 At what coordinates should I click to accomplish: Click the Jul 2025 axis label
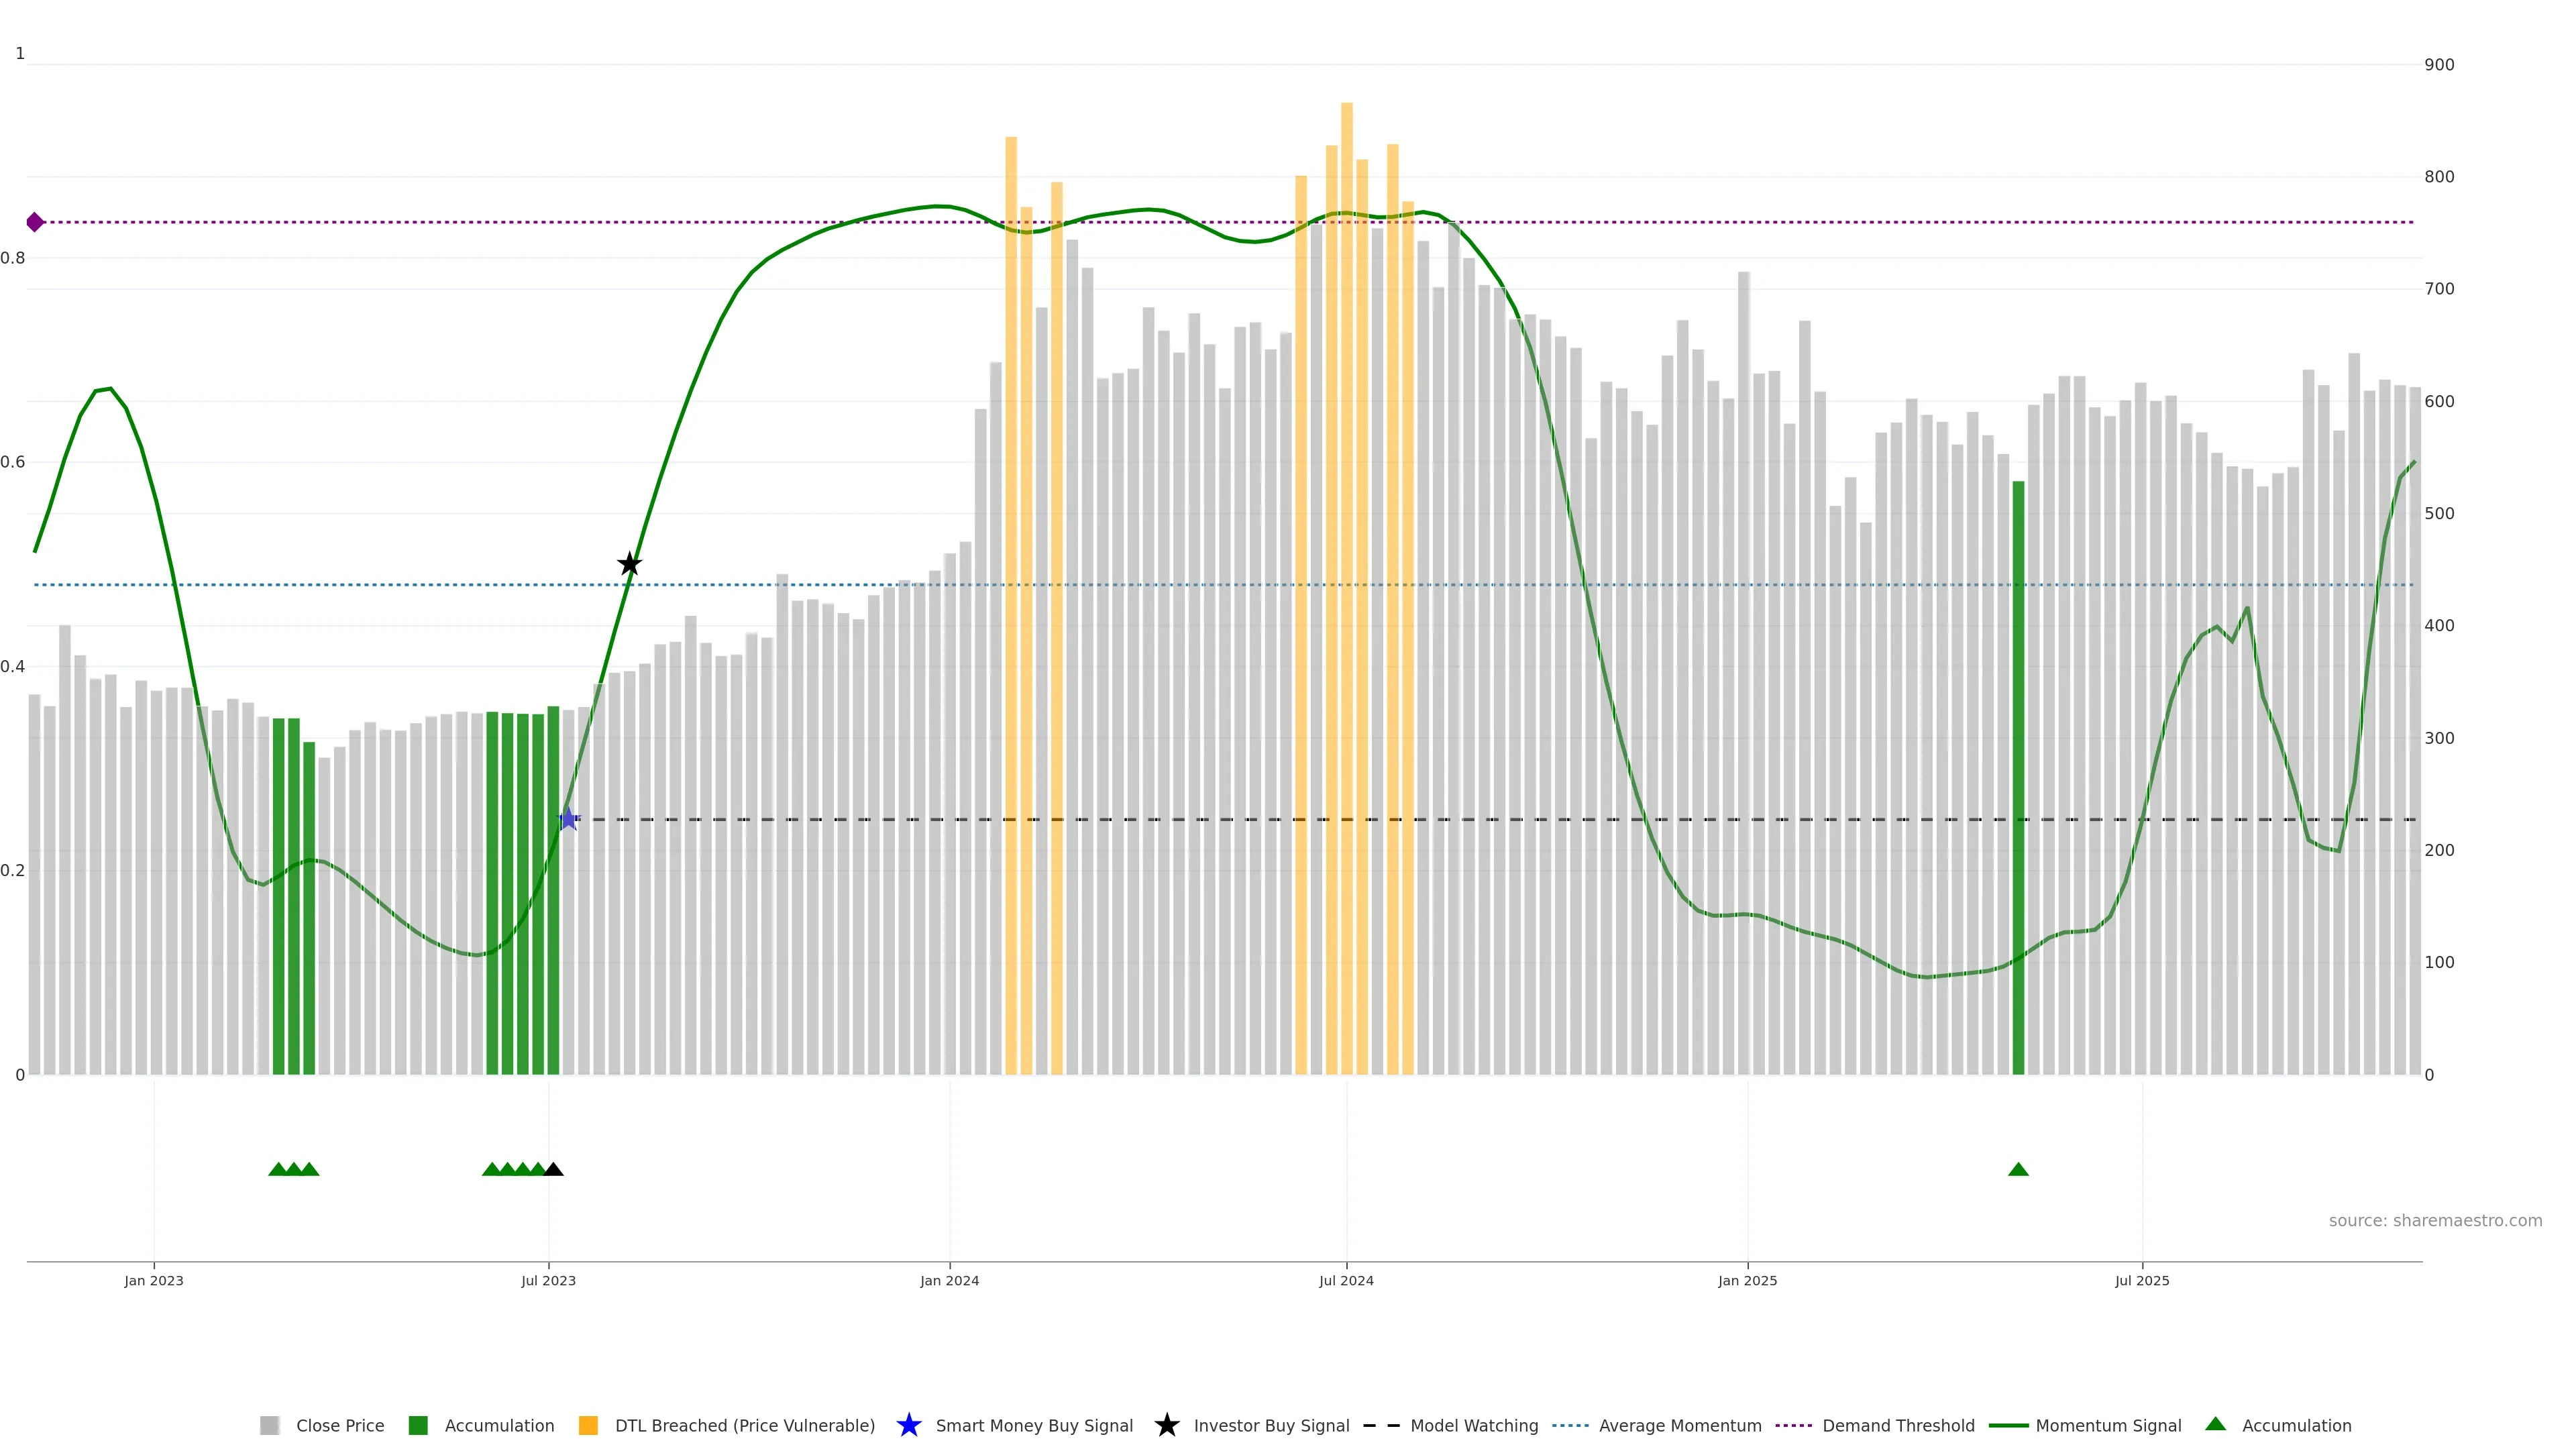pyautogui.click(x=2142, y=1280)
